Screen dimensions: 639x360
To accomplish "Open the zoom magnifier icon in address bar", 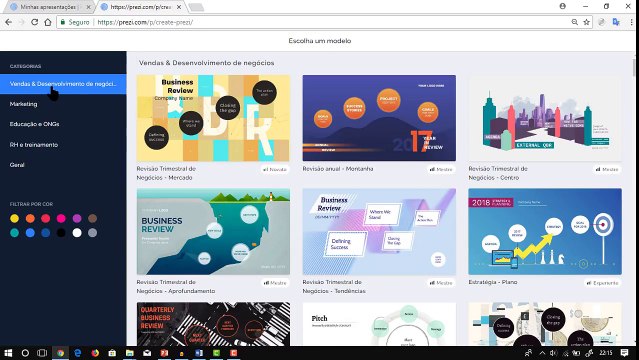I will (x=575, y=22).
